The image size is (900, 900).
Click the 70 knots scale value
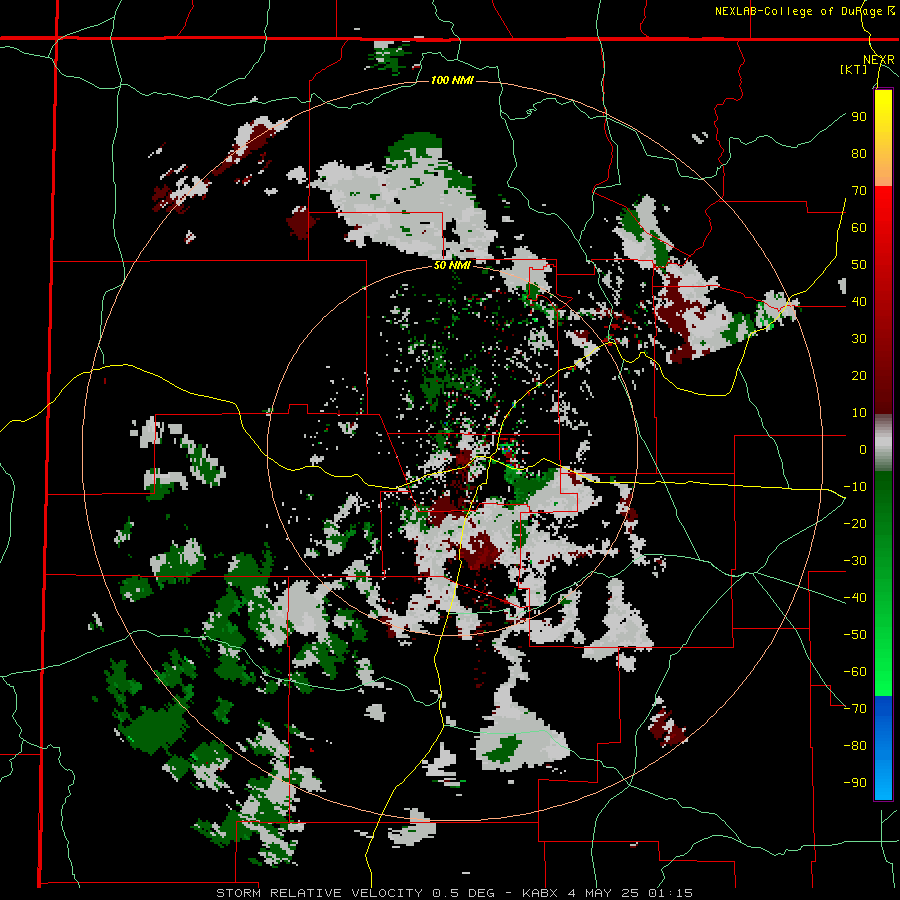[859, 191]
